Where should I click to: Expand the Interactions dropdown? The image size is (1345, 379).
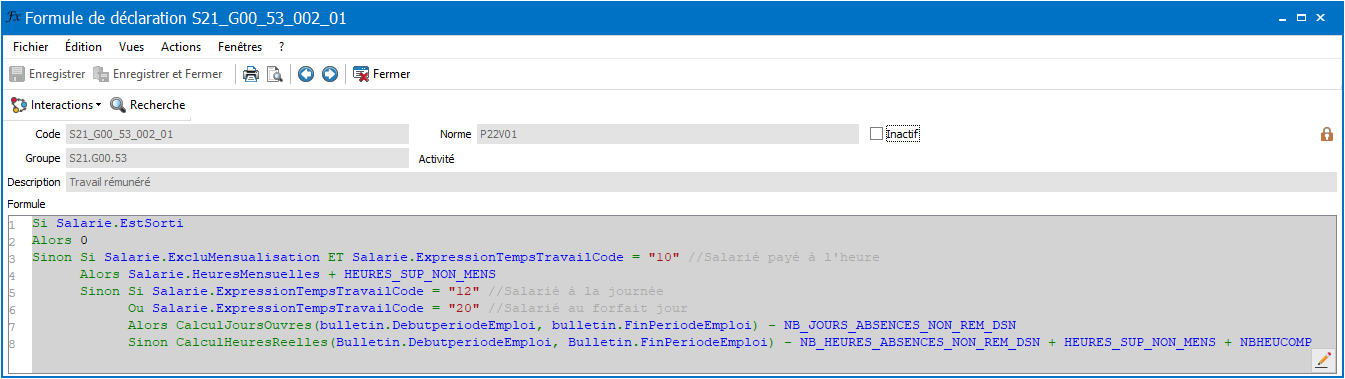[56, 105]
